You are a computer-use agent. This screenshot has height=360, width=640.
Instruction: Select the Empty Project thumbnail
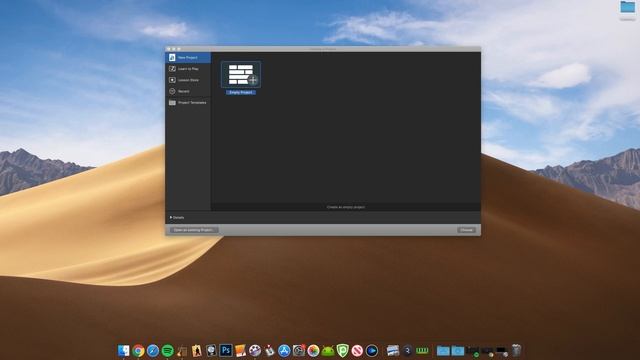[x=241, y=74]
